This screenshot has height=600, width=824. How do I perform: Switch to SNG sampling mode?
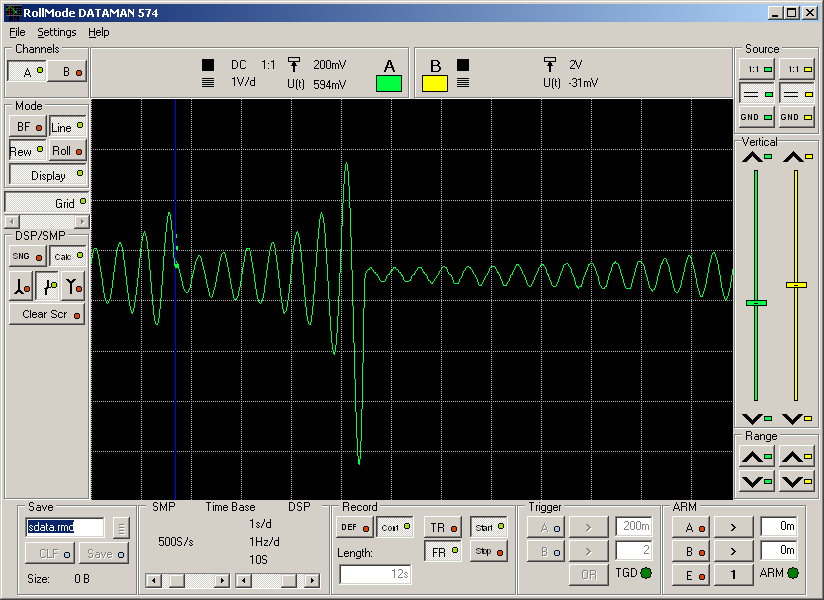coord(26,256)
